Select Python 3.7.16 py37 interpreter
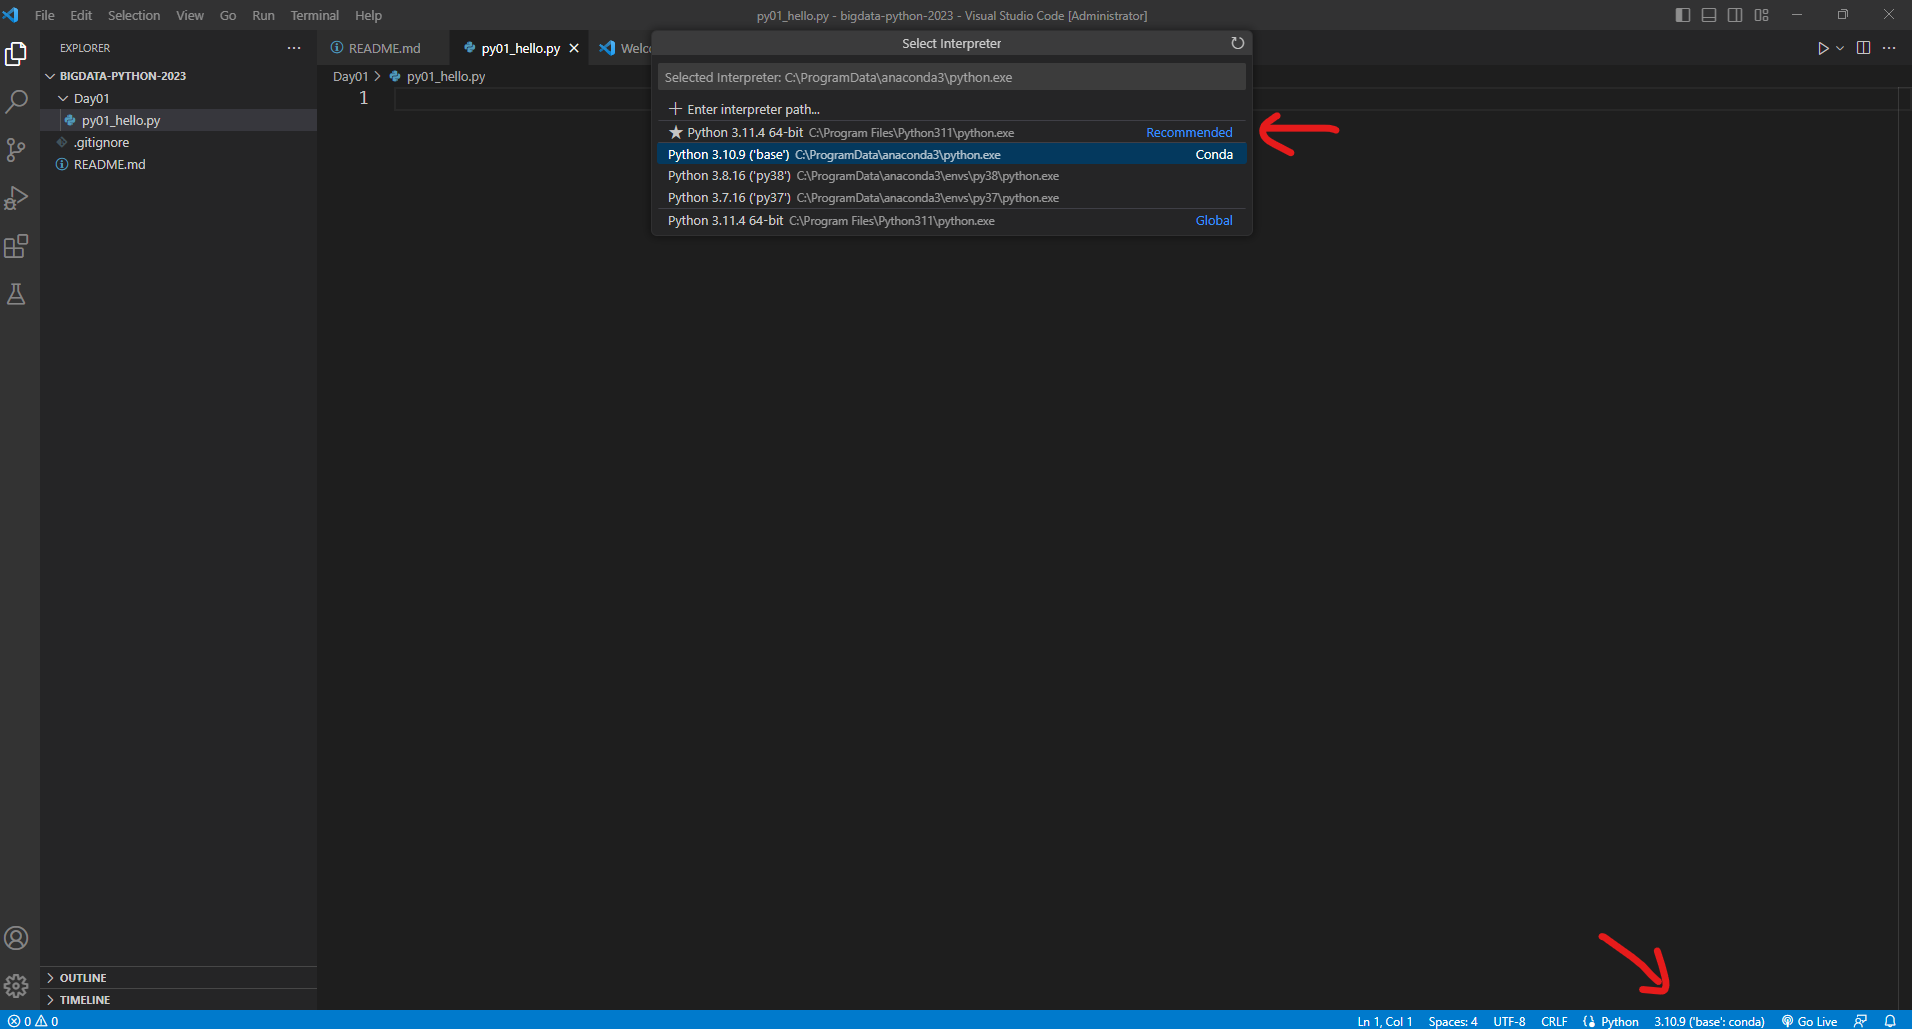 point(952,198)
